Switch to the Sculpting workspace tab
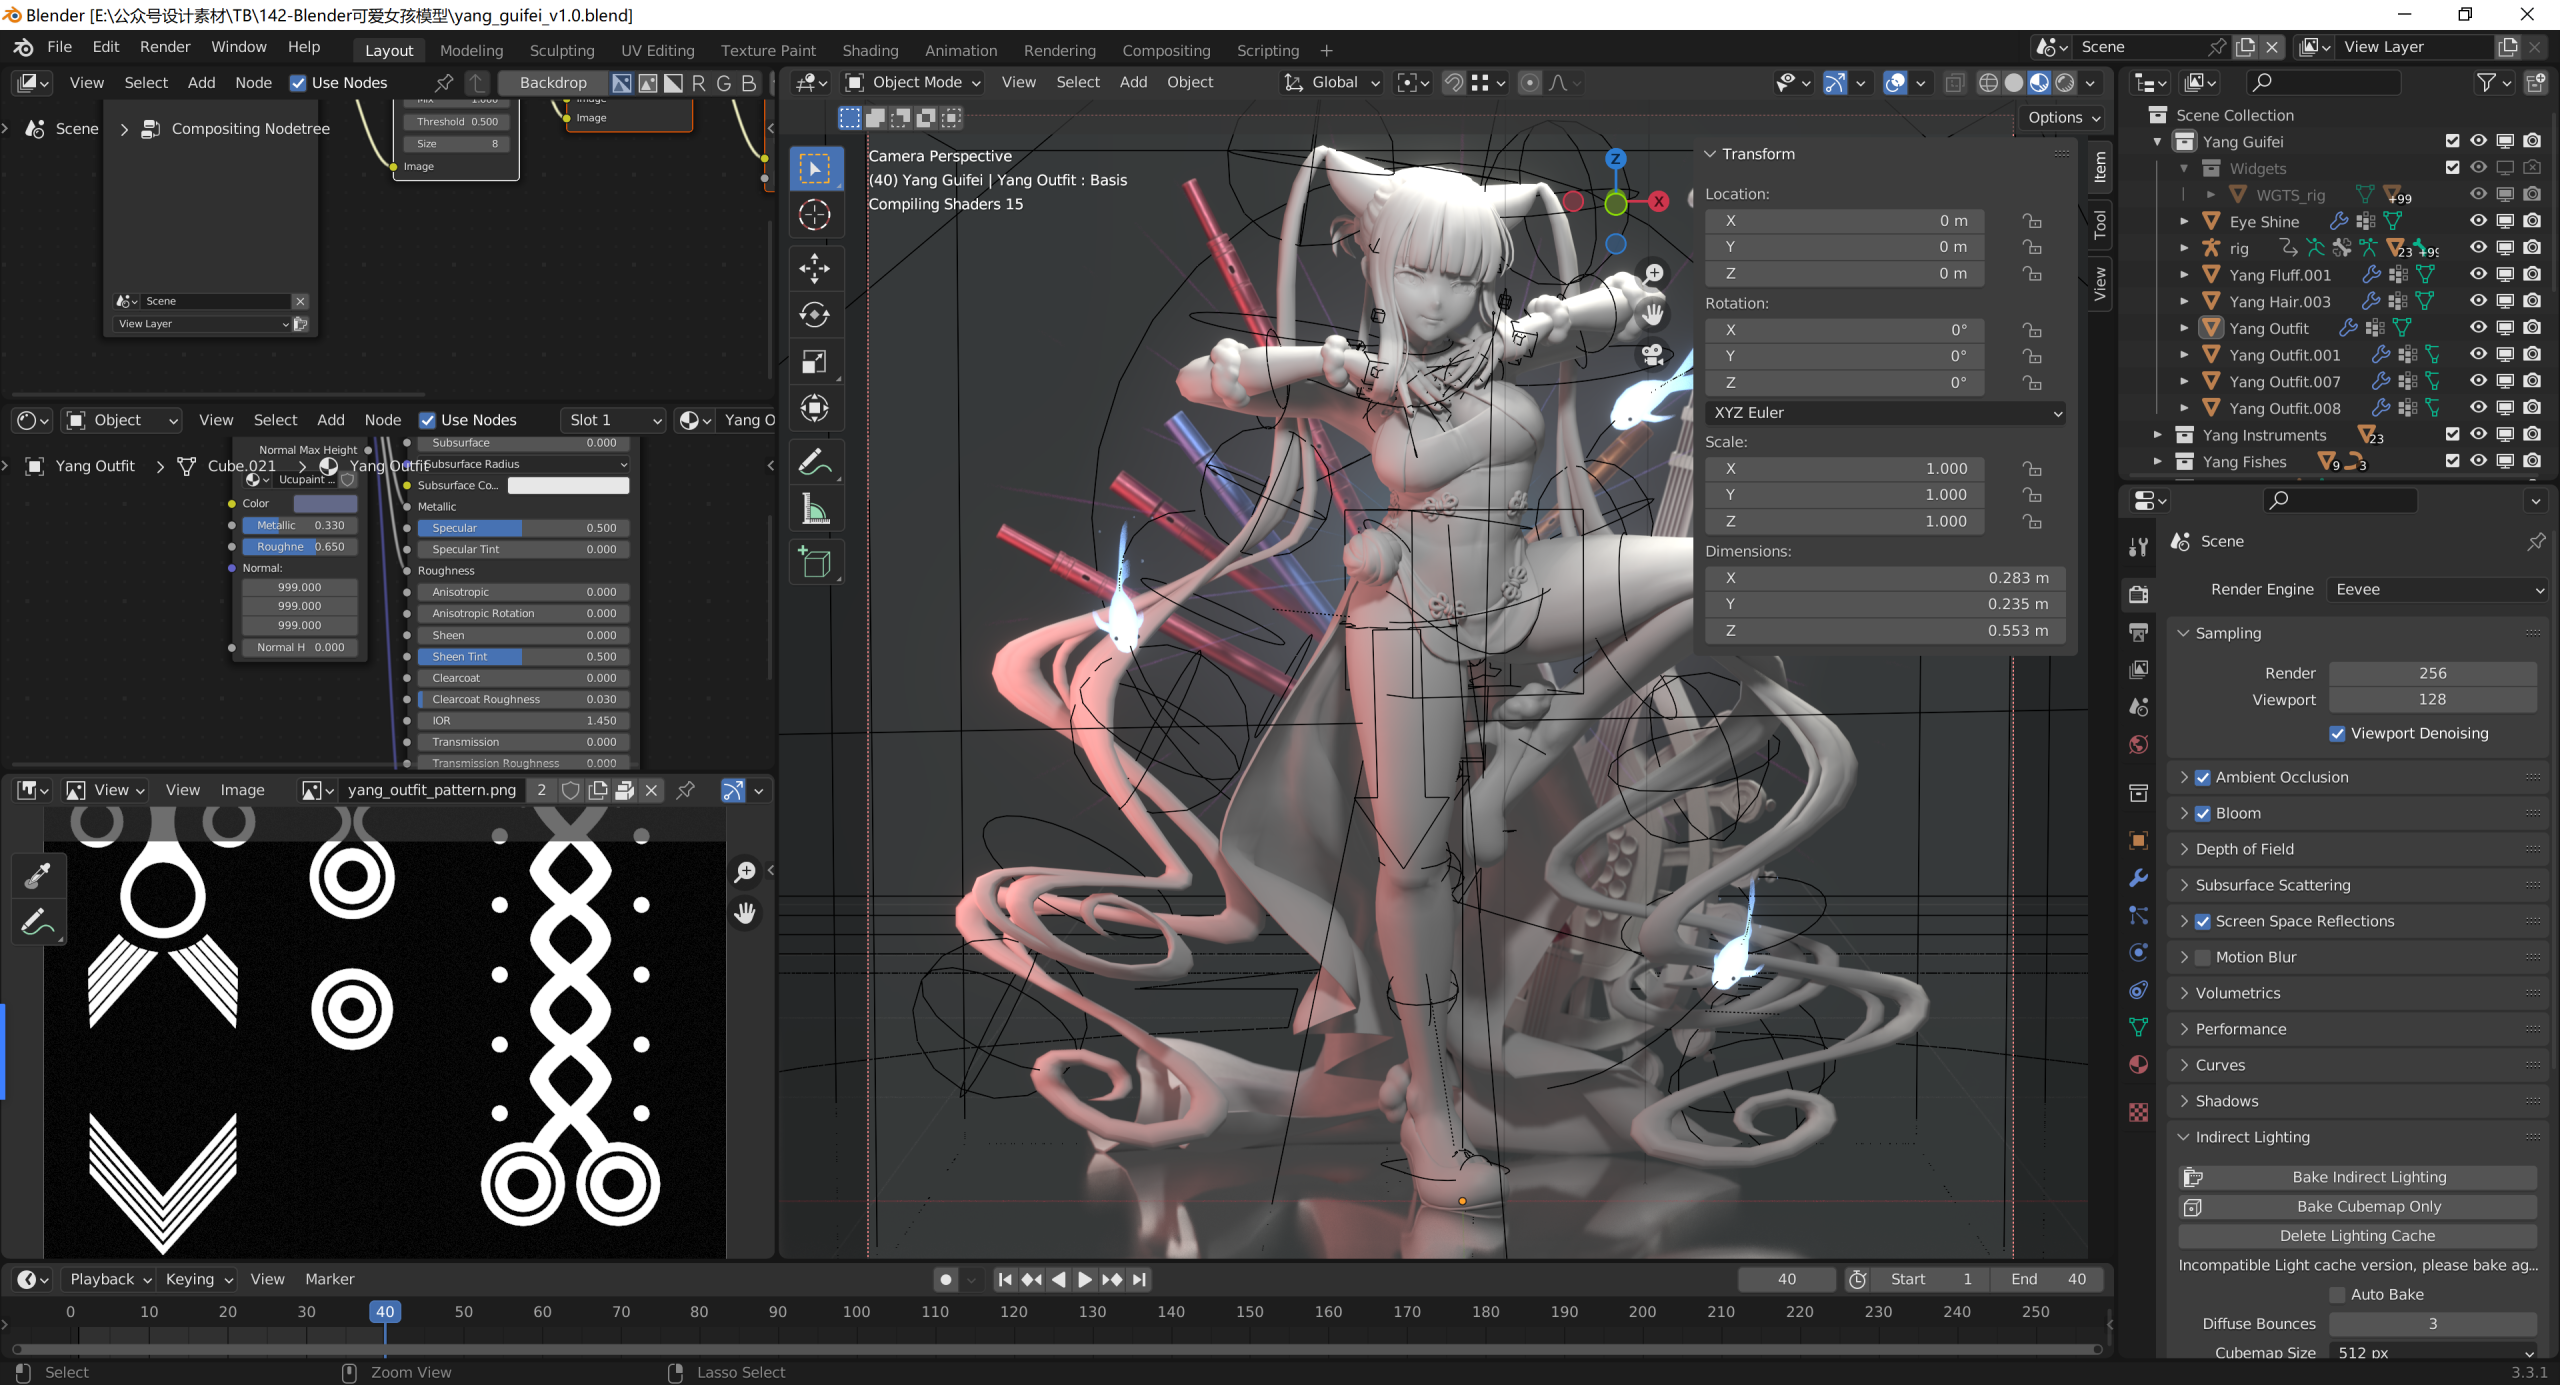The height and width of the screenshot is (1385, 2560). 561,50
